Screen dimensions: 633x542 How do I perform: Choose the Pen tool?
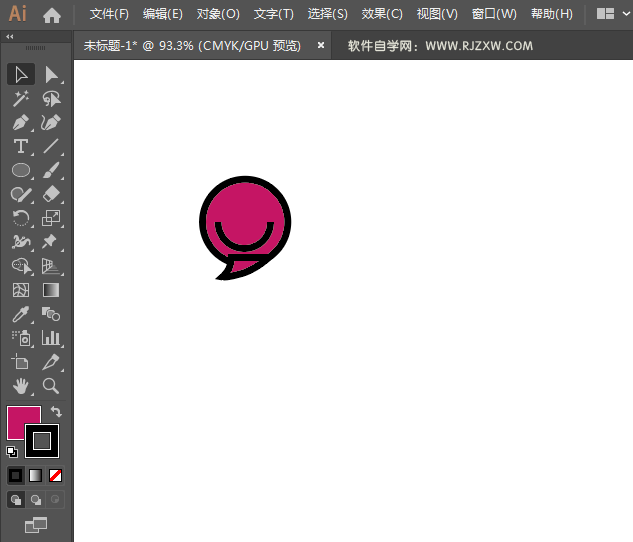click(20, 123)
